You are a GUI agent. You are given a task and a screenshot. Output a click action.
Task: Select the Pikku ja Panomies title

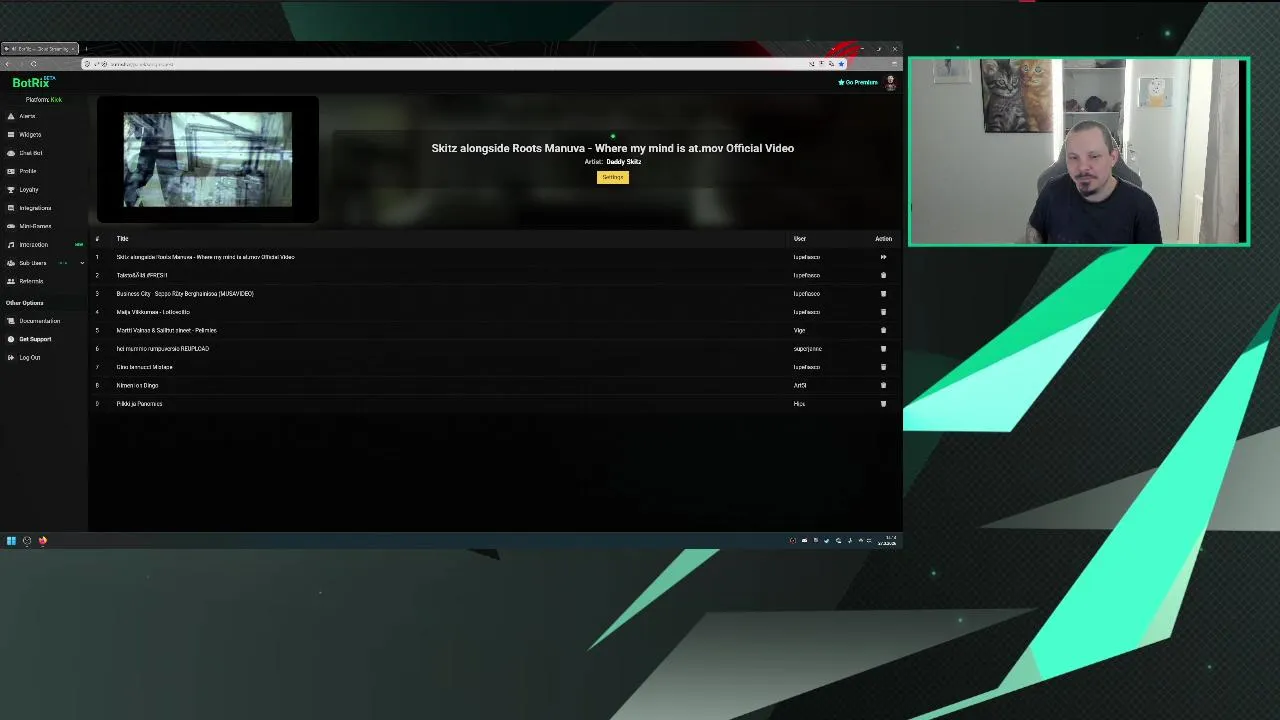tap(139, 404)
